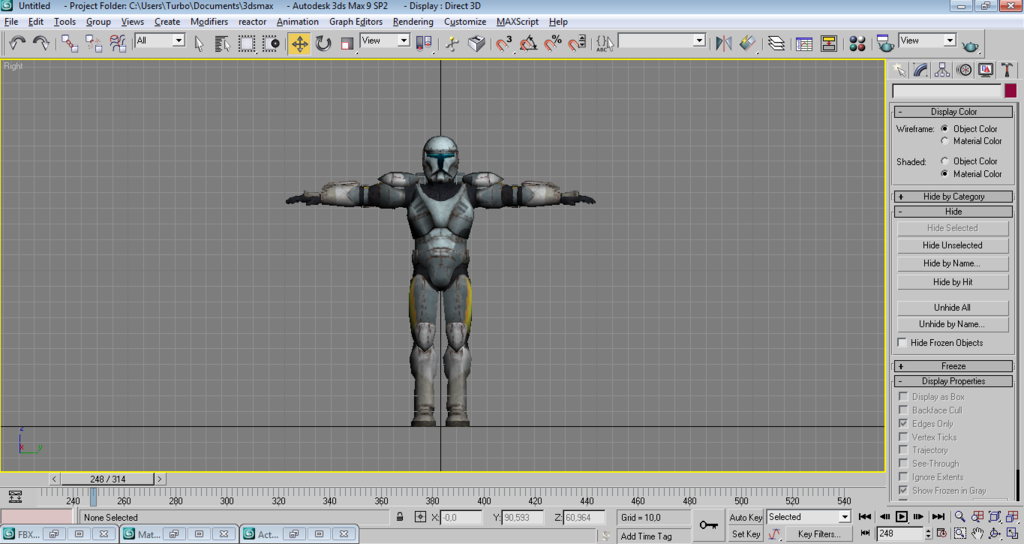Screen dimensions: 1024x544
Task: Activate Select and Move tool
Action: (299, 44)
